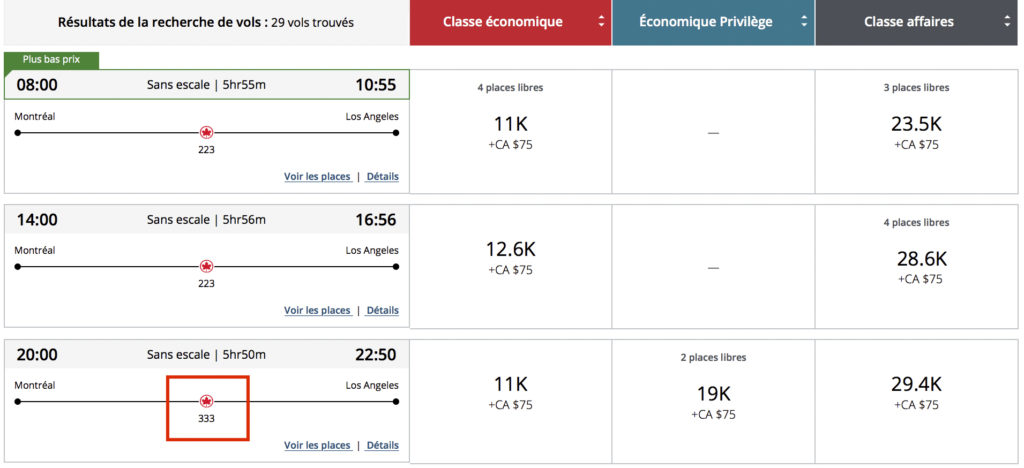Open Détails for 20:00 flight
The width and height of the screenshot is (1024, 468).
click(x=382, y=446)
